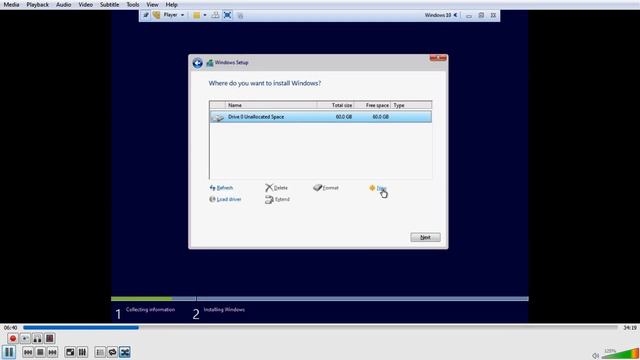Click the Free space column header
Image resolution: width=640 pixels, height=360 pixels.
click(372, 105)
